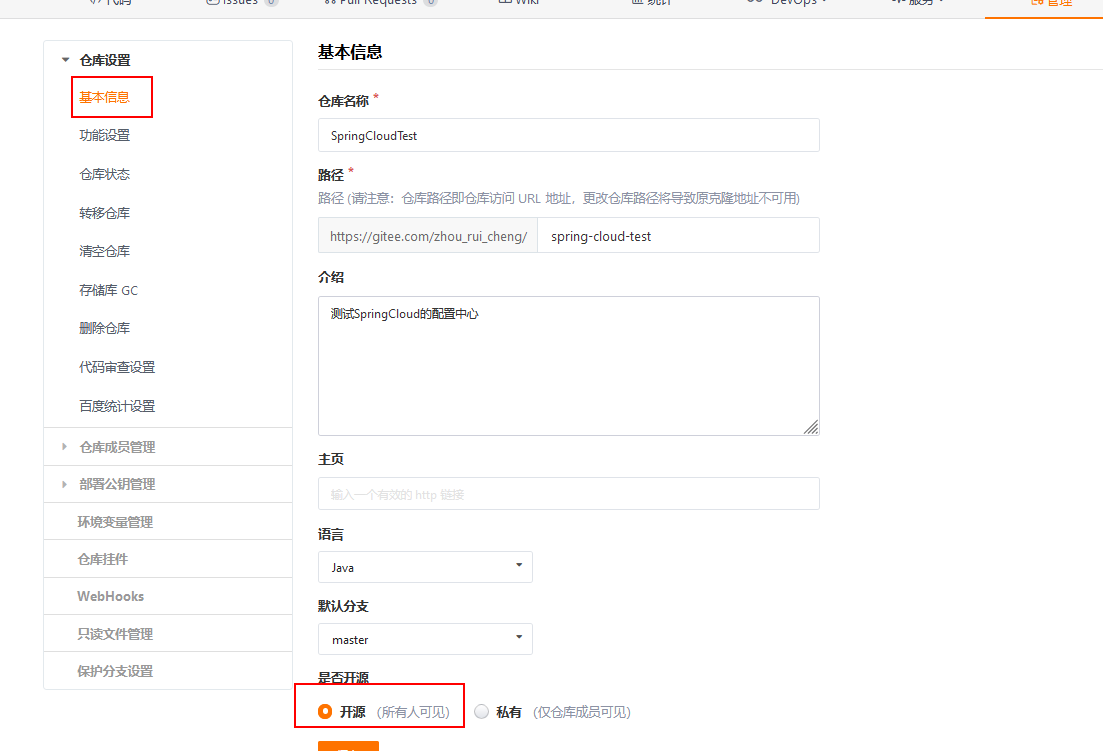Open 代码审查设置
This screenshot has height=751, width=1103.
click(117, 367)
